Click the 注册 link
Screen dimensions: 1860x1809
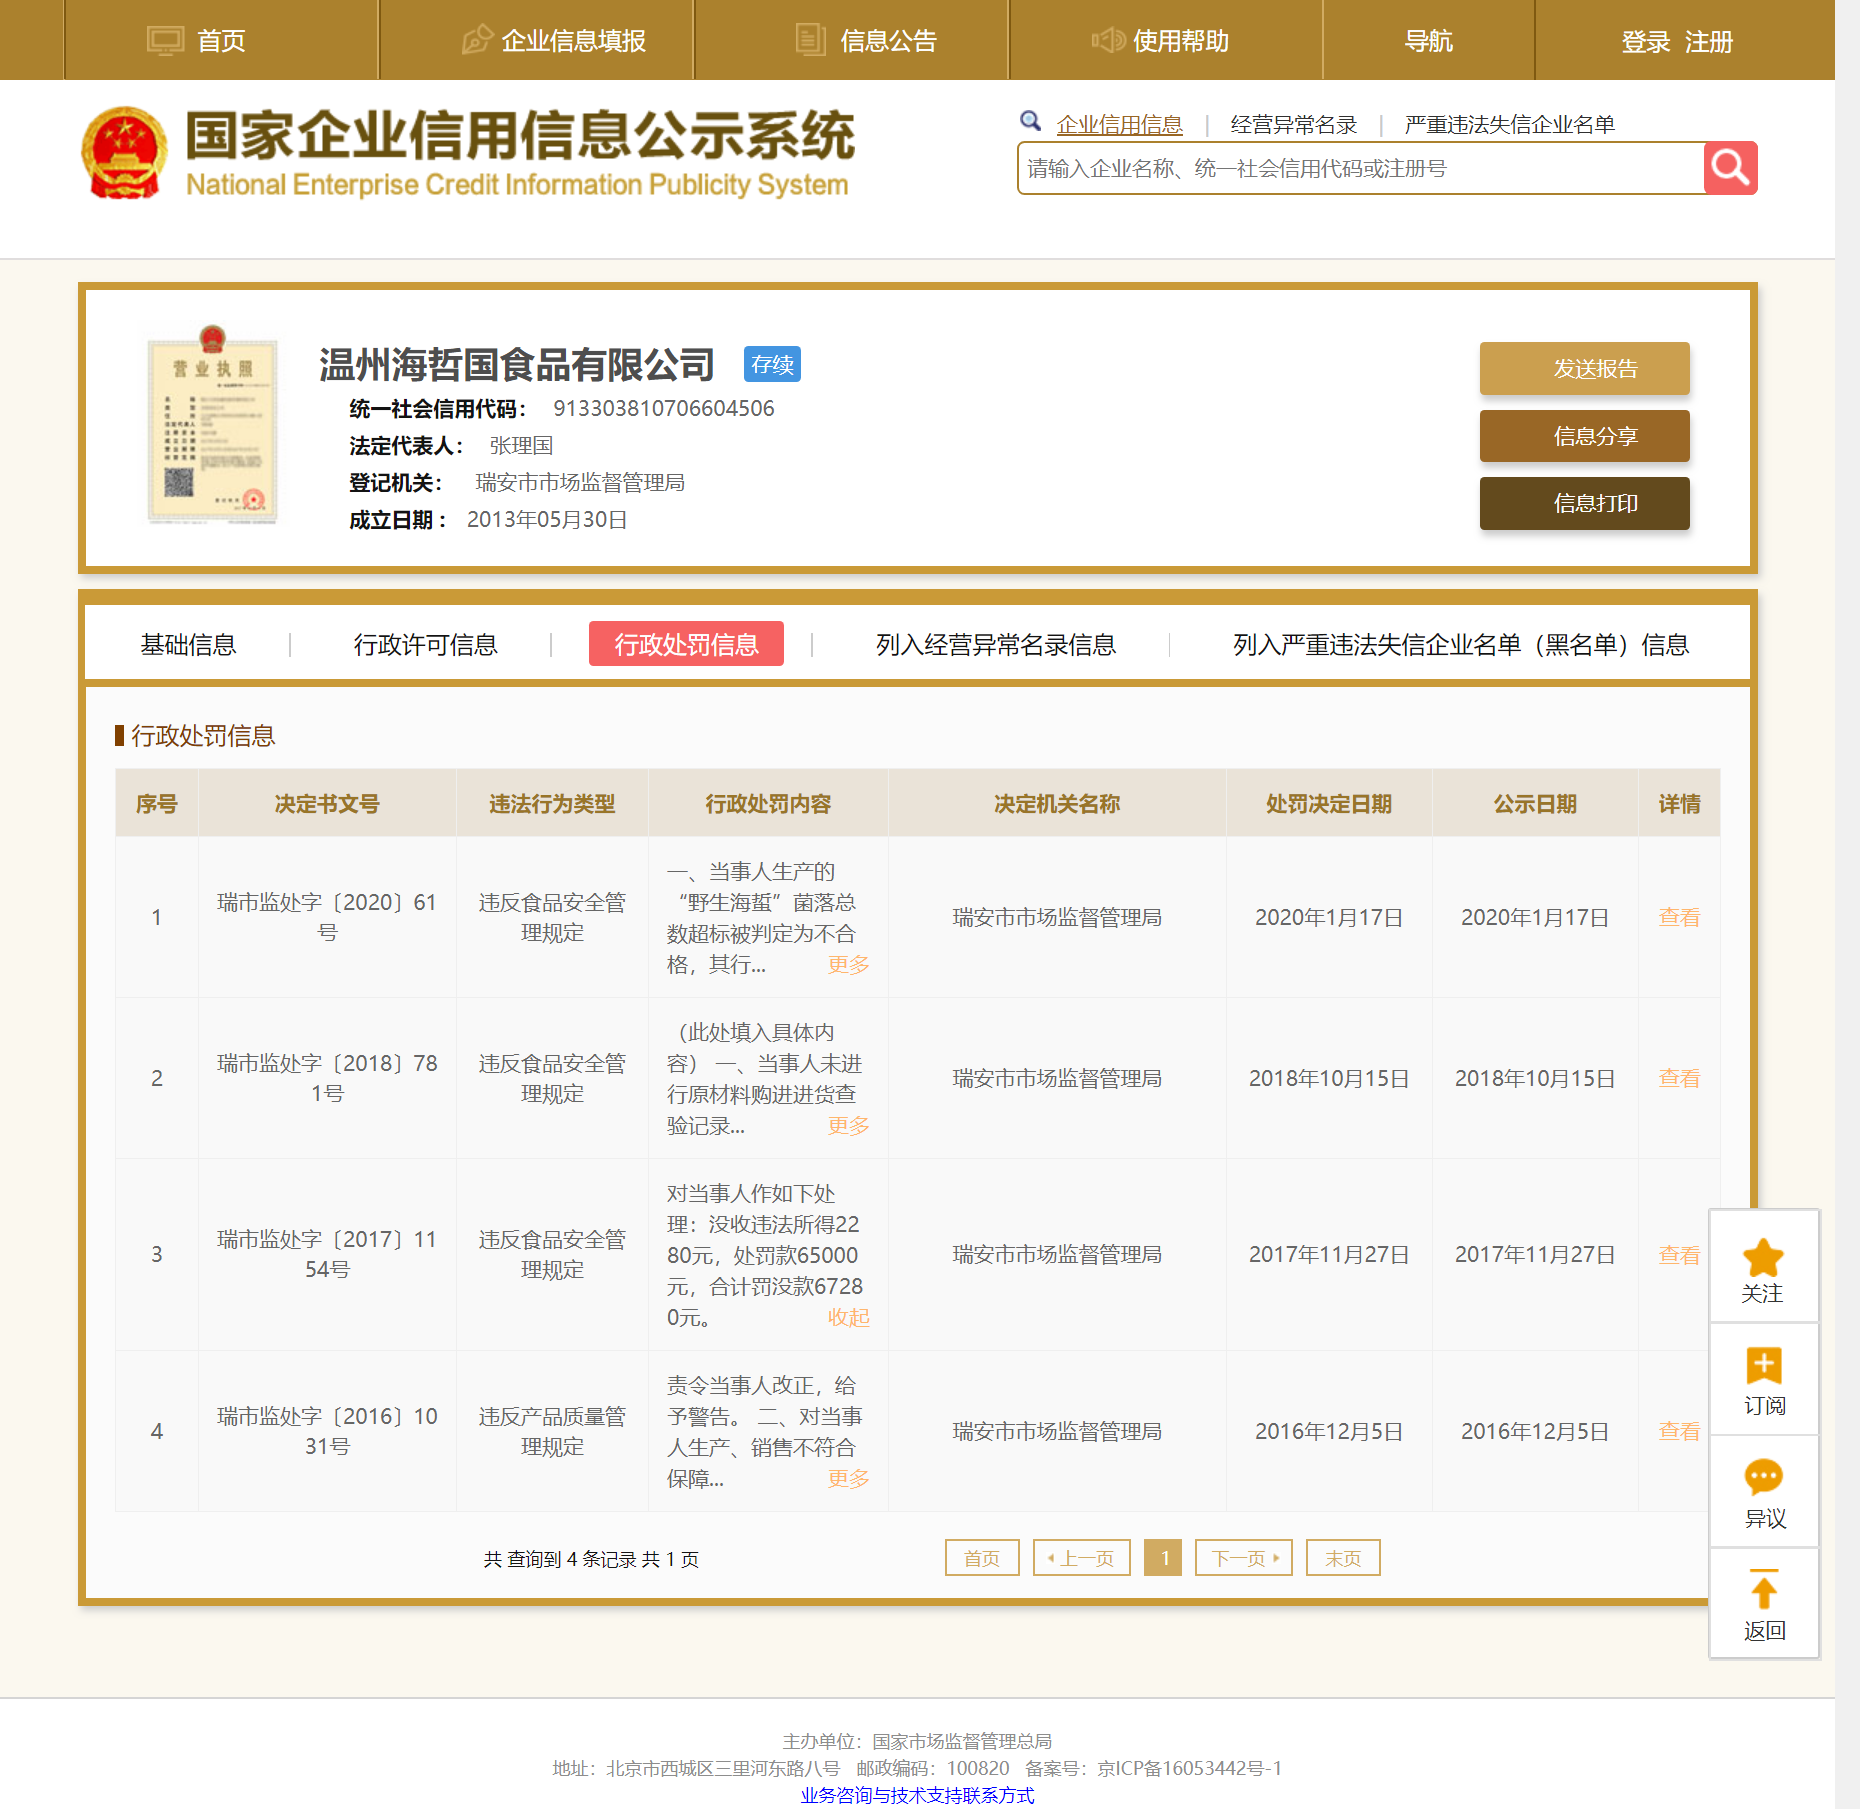(1709, 42)
